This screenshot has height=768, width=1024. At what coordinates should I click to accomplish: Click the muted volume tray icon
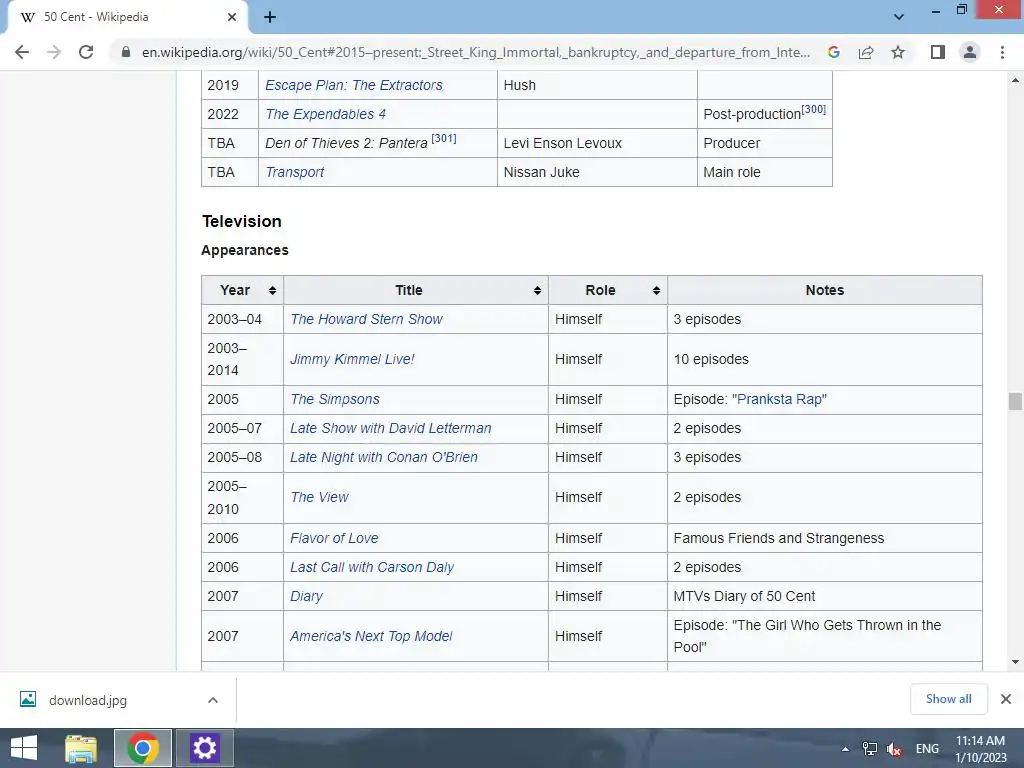point(894,749)
